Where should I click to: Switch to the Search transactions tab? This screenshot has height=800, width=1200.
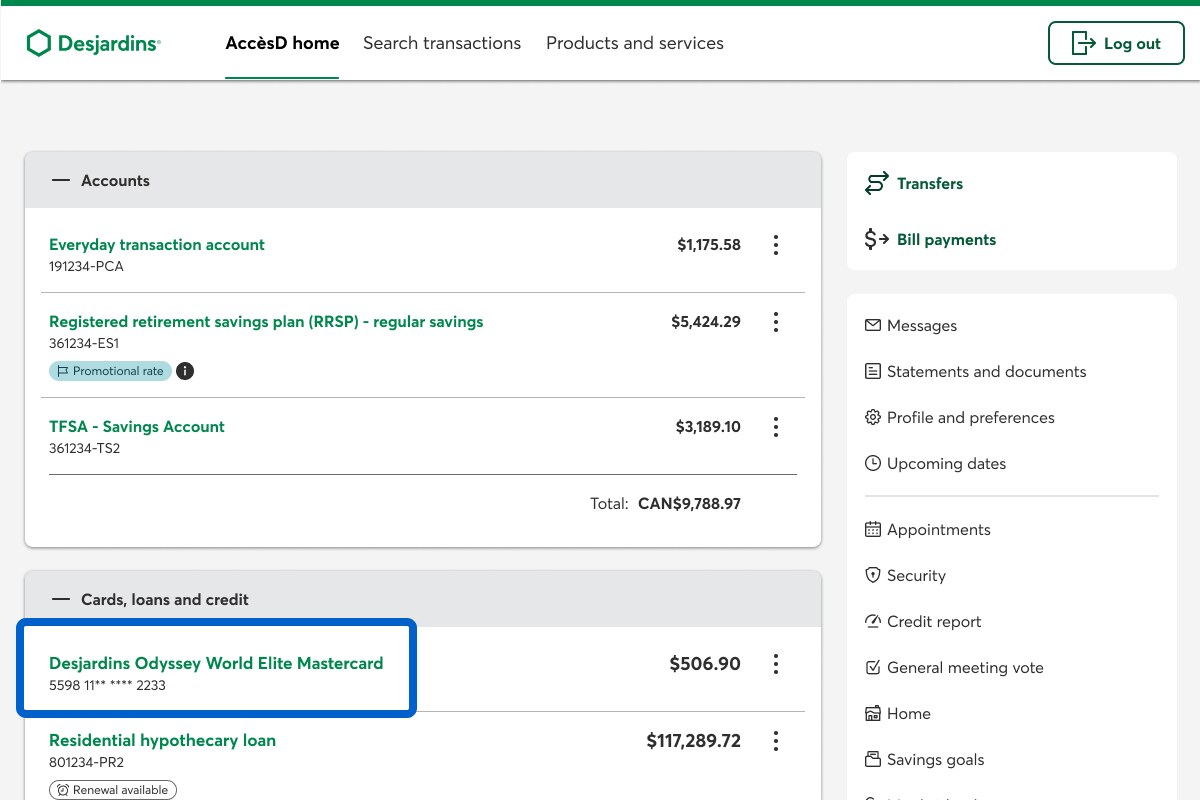point(442,43)
